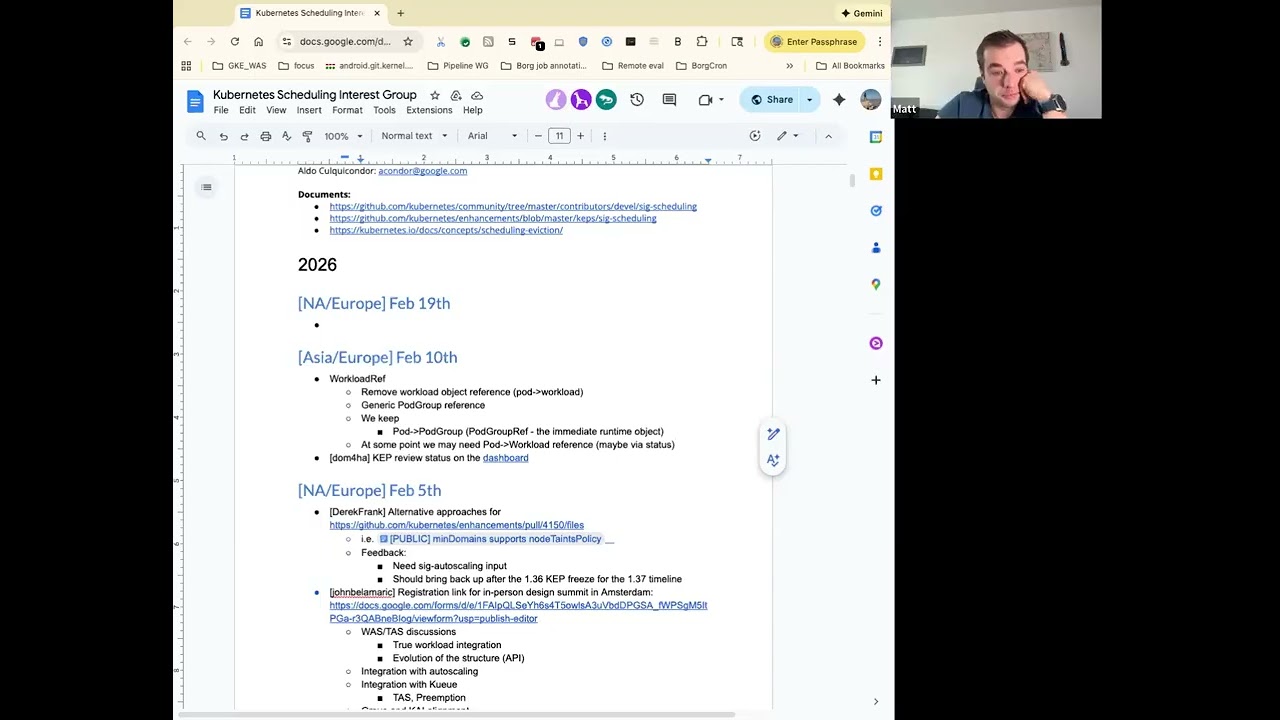Open the Pipeline WG bookmark folder
This screenshot has height=720, width=1280.
click(458, 66)
